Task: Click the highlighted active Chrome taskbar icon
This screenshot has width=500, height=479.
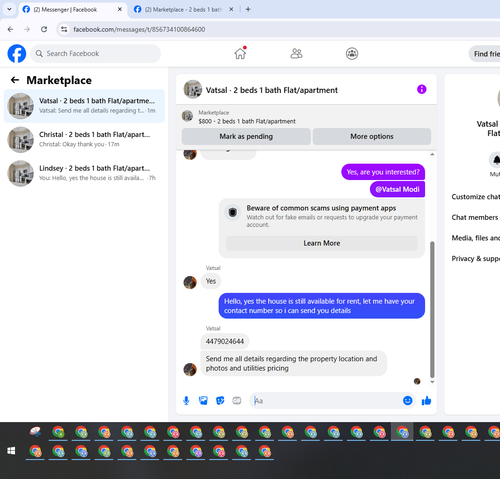Action: 402,432
